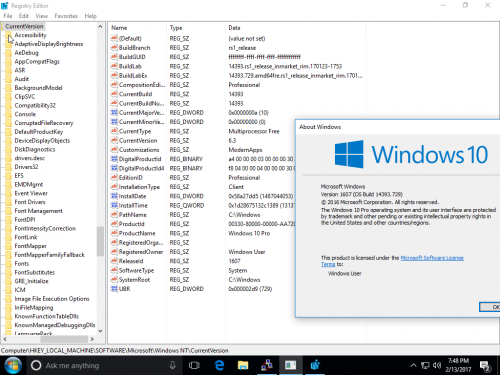Click the Cortana microphone icon

tap(172, 365)
